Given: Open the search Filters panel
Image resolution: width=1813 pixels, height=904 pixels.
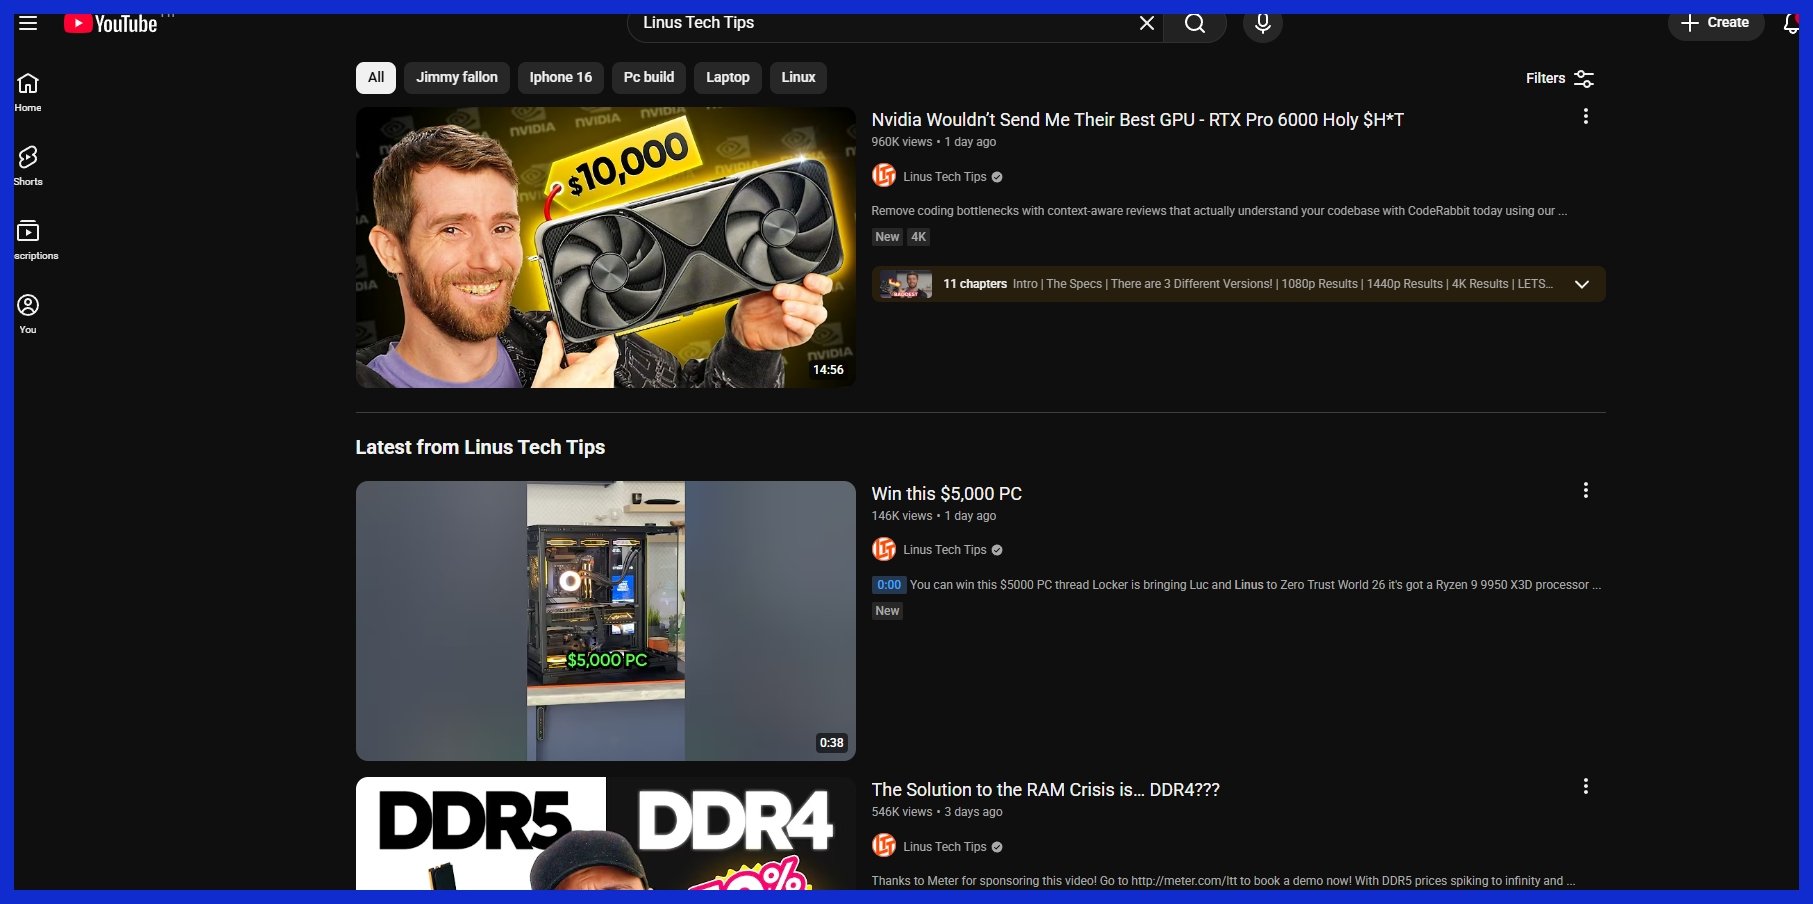Looking at the screenshot, I should (1559, 78).
